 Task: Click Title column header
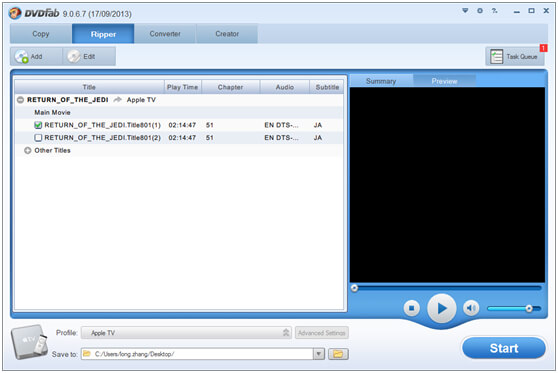(89, 87)
